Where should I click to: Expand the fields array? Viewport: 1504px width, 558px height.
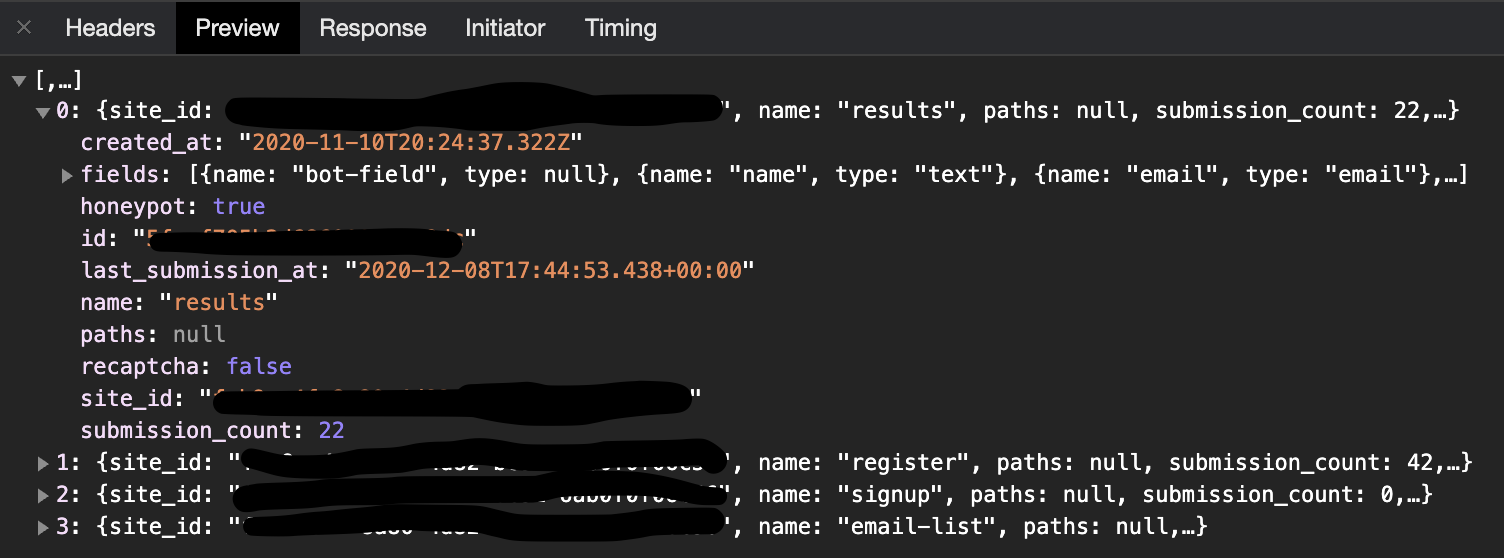click(67, 176)
